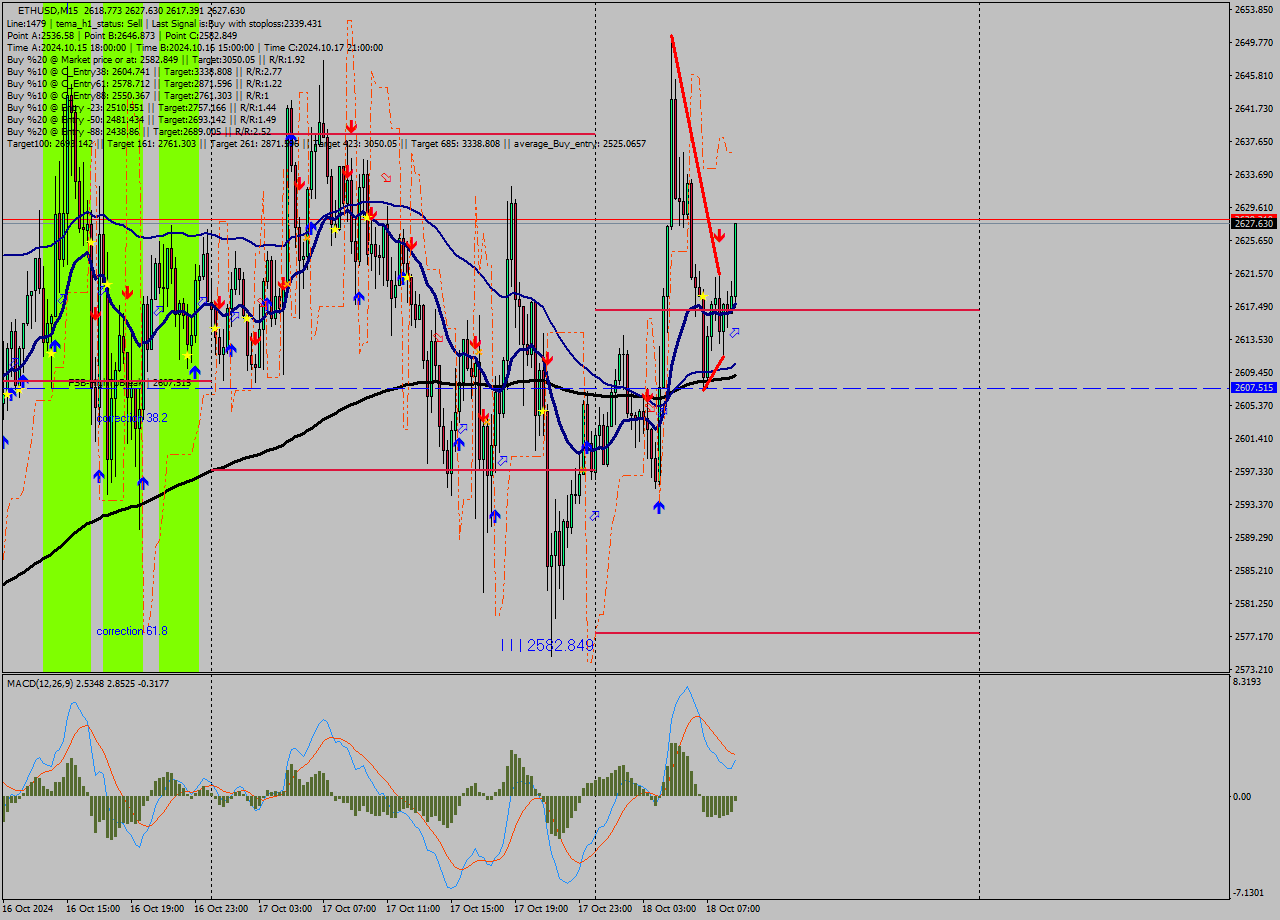Click the blue 2607.515 price tag on the axis

click(x=1254, y=387)
